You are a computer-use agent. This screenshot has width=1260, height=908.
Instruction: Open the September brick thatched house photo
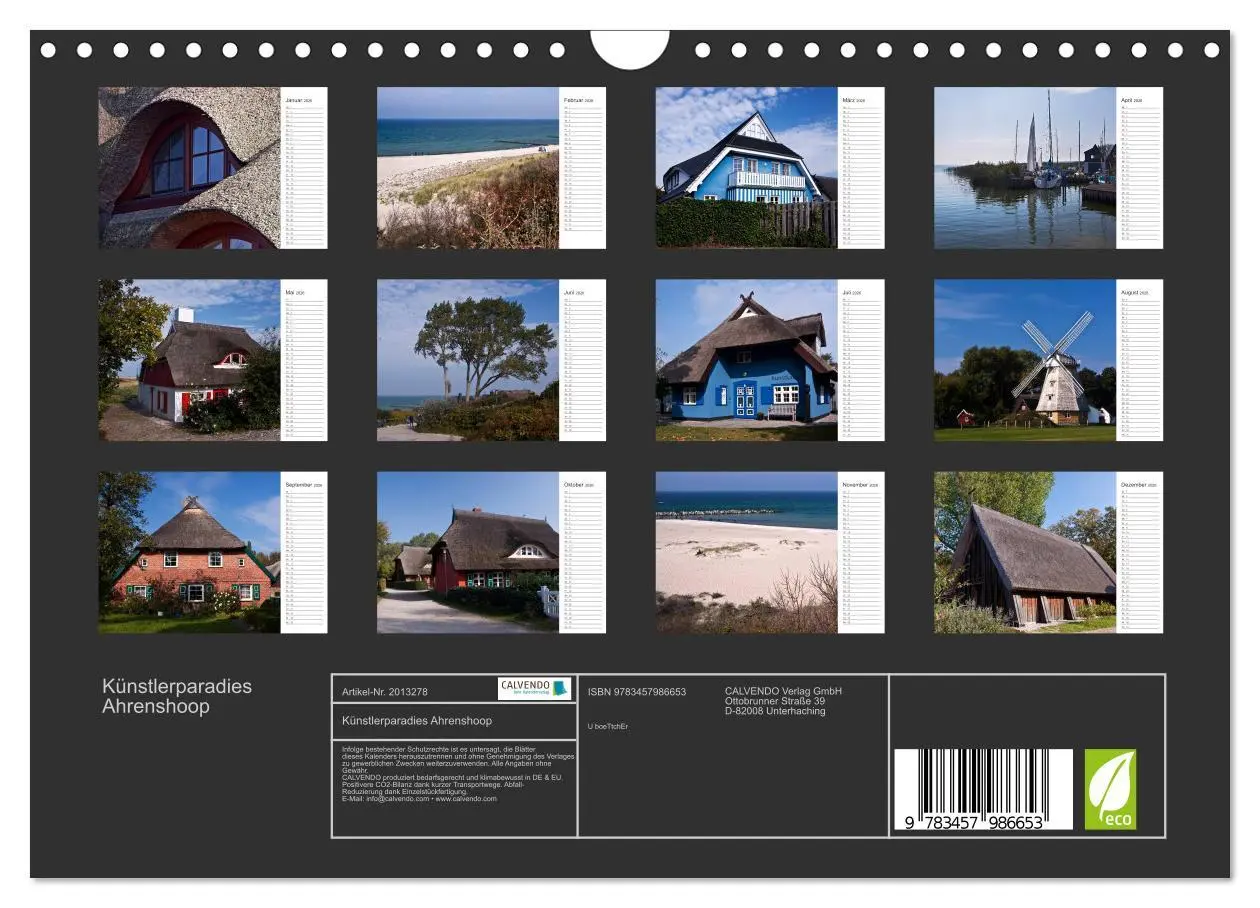tap(189, 553)
